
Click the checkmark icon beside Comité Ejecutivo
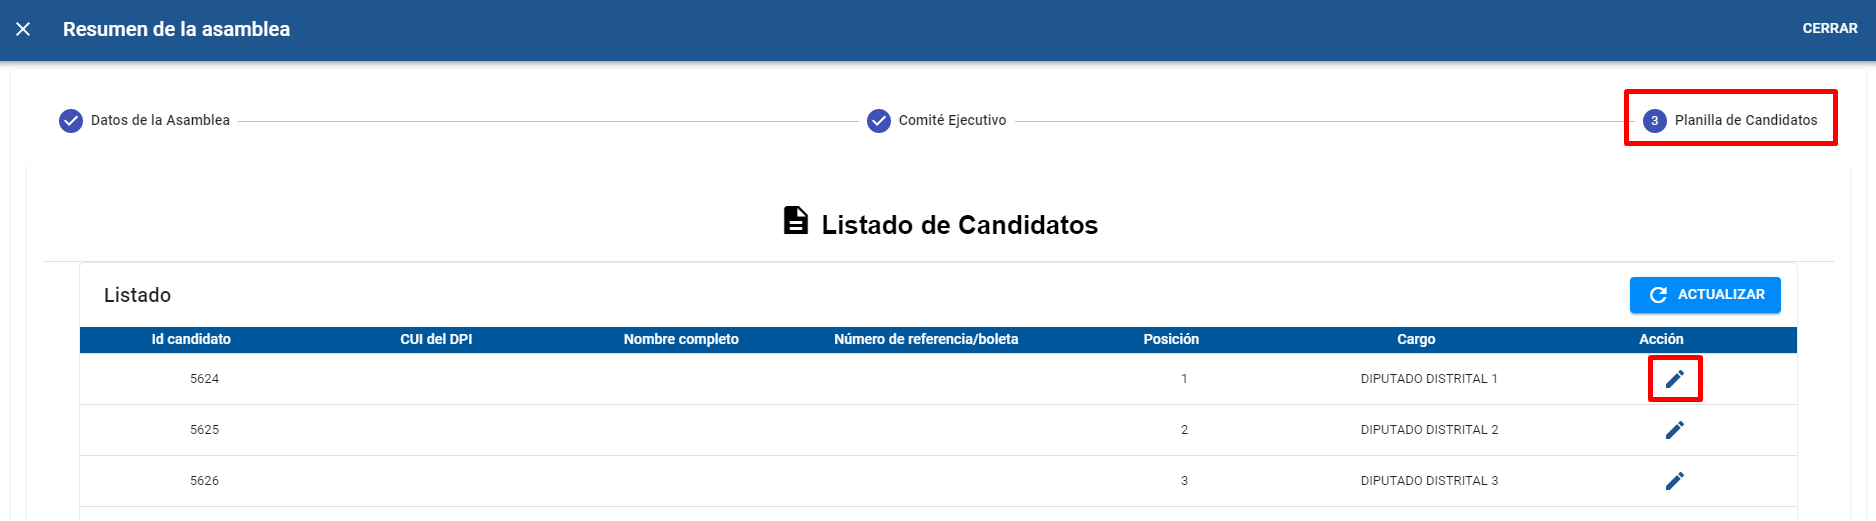[879, 121]
